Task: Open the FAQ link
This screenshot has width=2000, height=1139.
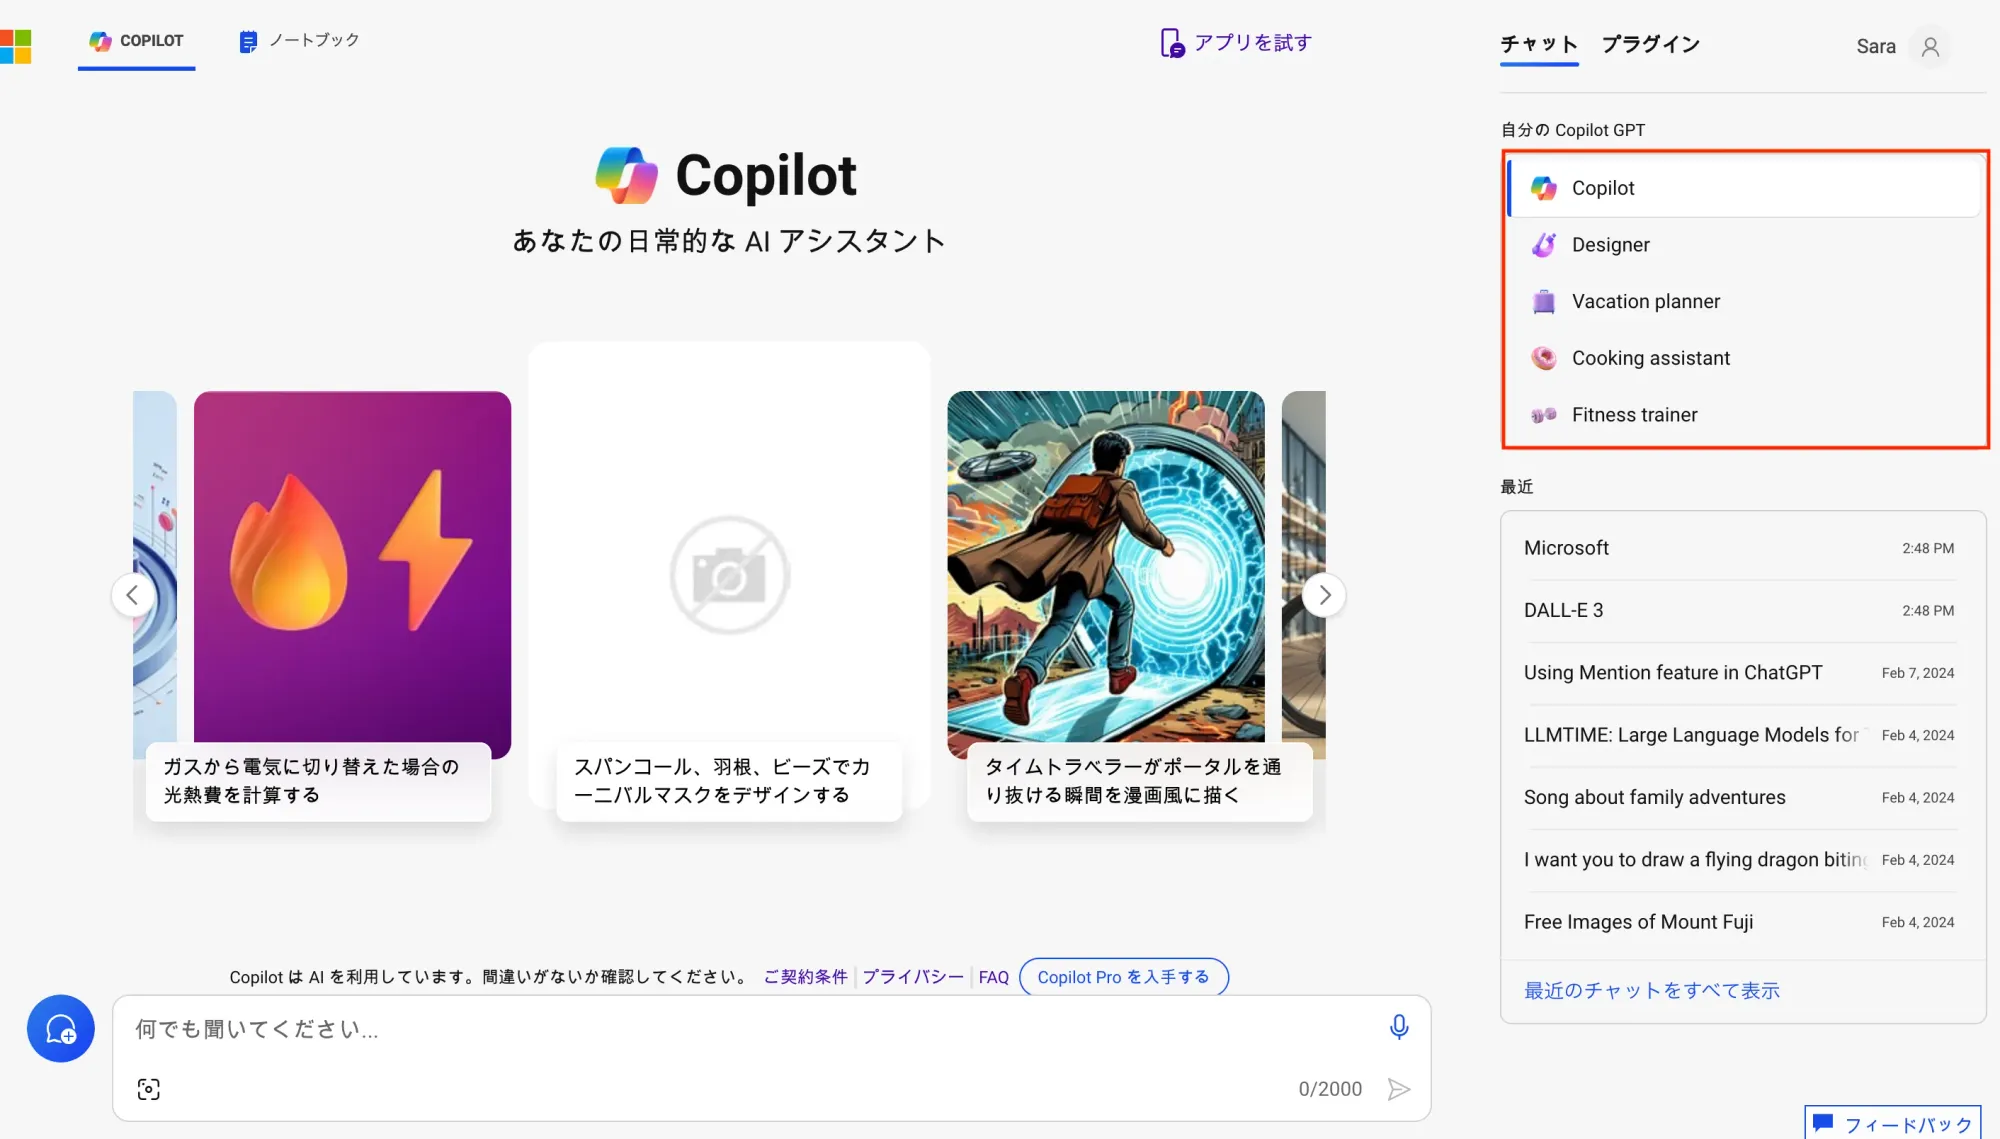Action: (993, 977)
